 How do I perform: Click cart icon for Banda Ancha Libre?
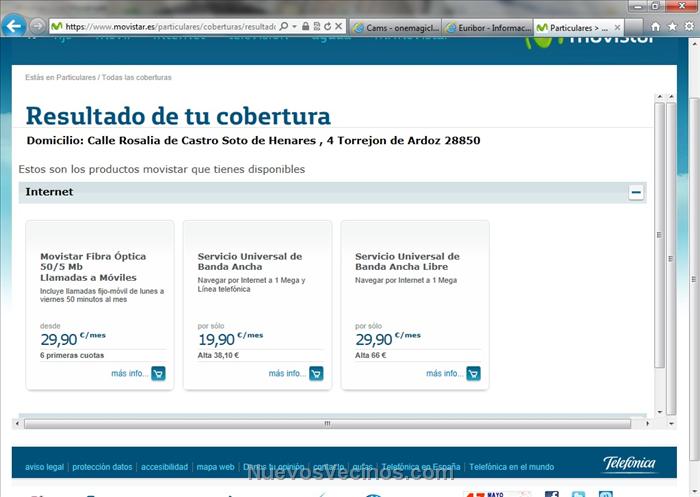click(473, 373)
